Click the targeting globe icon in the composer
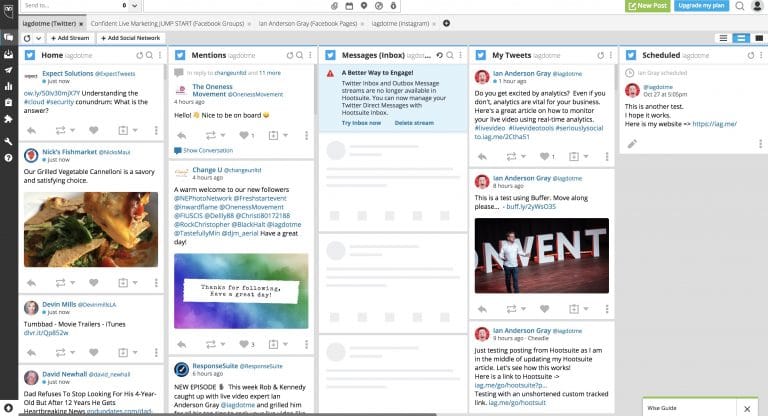Viewport: 768px width, 416px height. coord(379,6)
